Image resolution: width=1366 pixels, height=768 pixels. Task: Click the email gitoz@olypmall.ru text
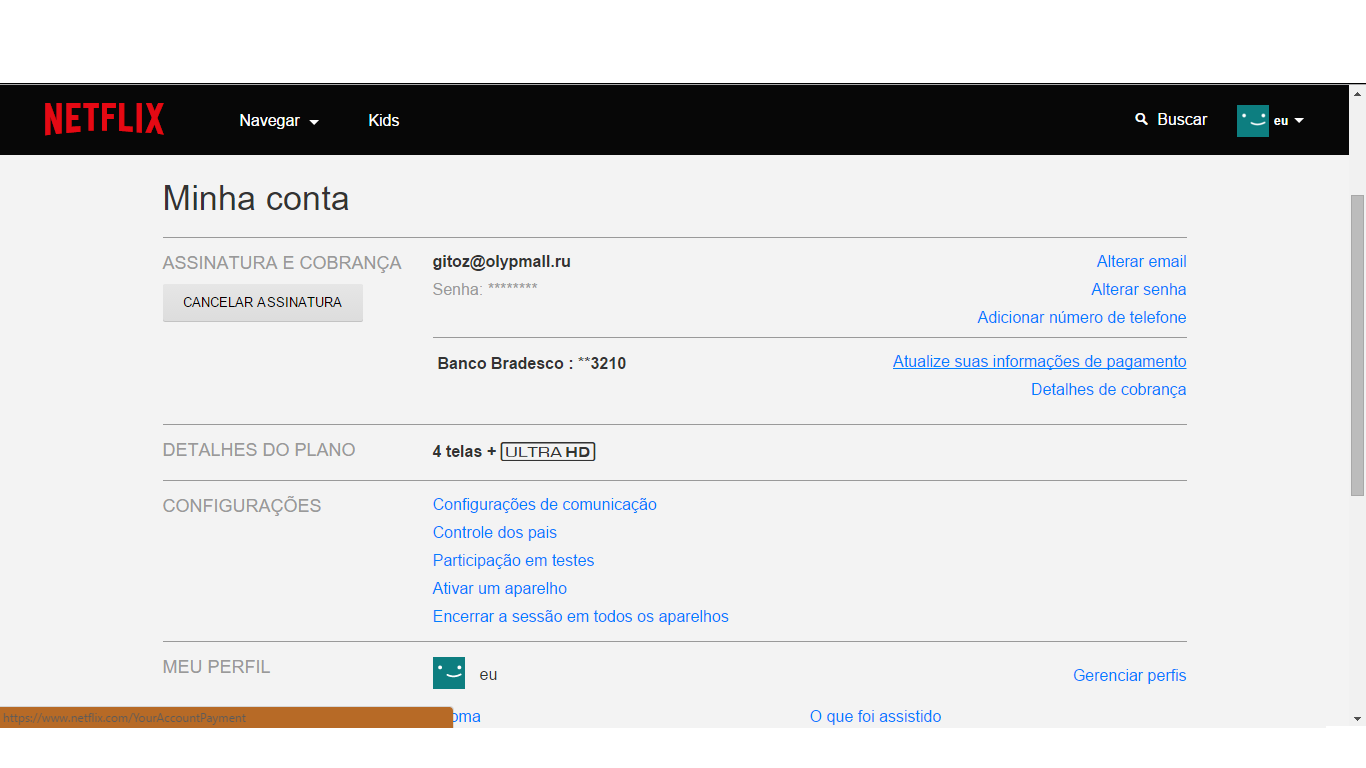pyautogui.click(x=502, y=261)
